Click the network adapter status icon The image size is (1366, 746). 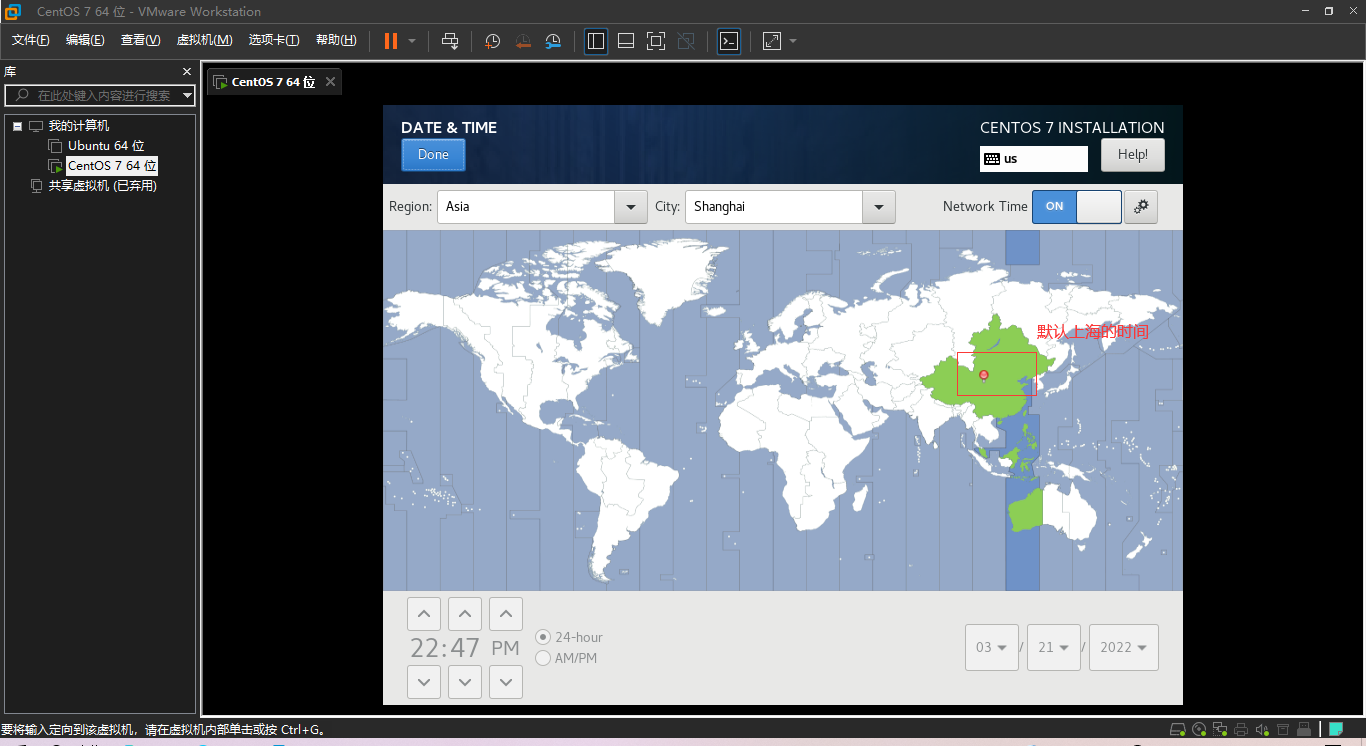(1220, 730)
